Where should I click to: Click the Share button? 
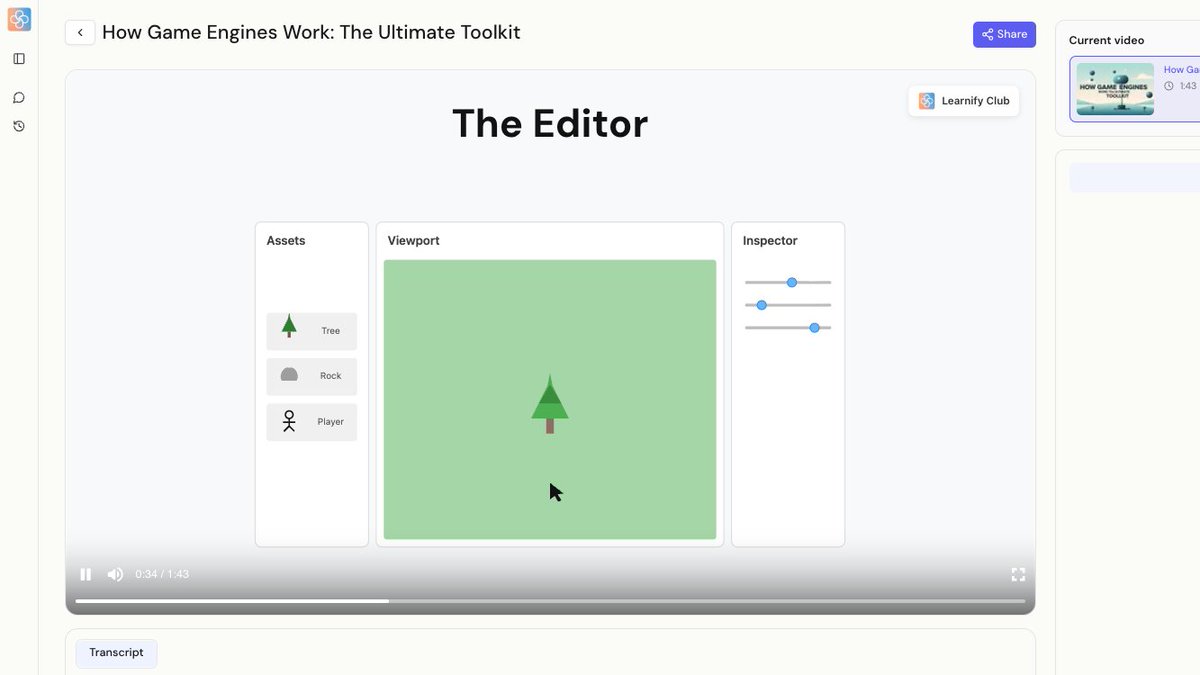coord(1004,34)
